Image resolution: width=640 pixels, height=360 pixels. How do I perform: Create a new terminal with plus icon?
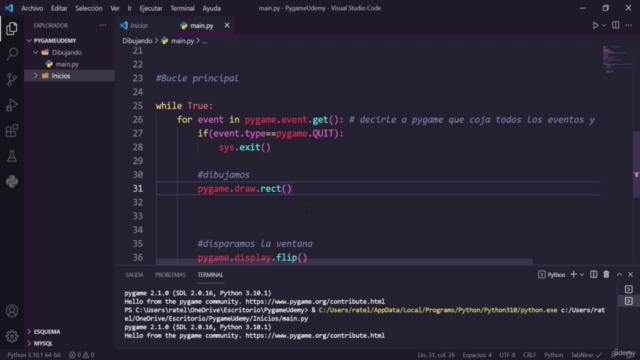tap(573, 274)
